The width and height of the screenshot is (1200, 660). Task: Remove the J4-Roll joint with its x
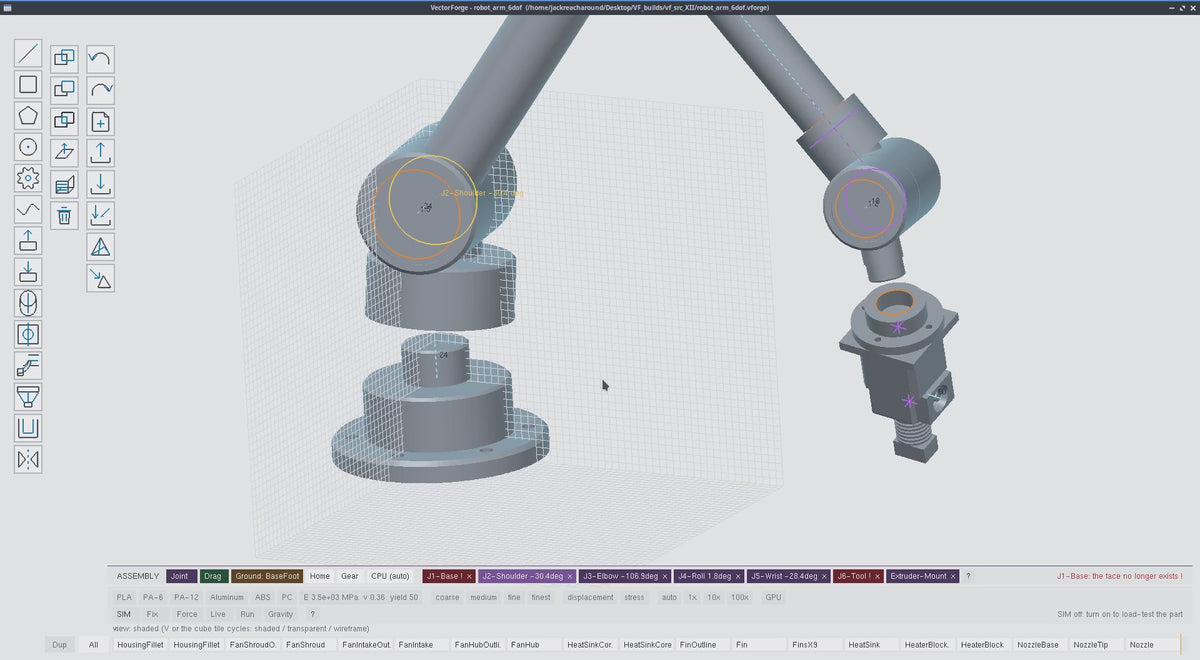pos(737,576)
